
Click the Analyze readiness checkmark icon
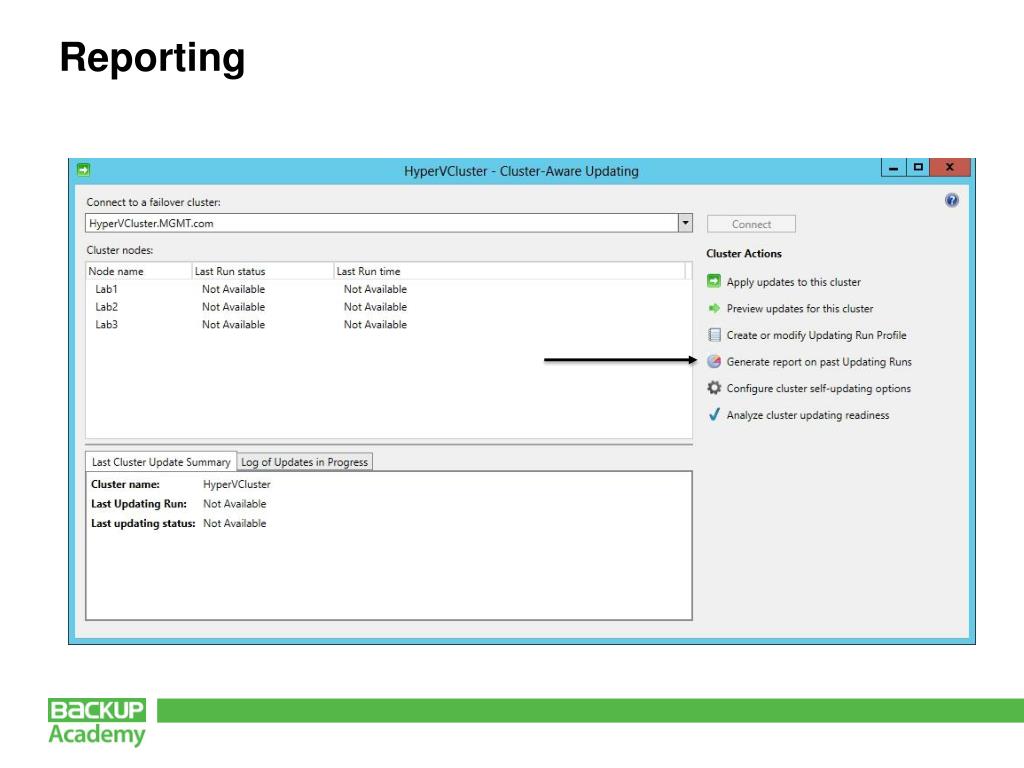tap(714, 415)
